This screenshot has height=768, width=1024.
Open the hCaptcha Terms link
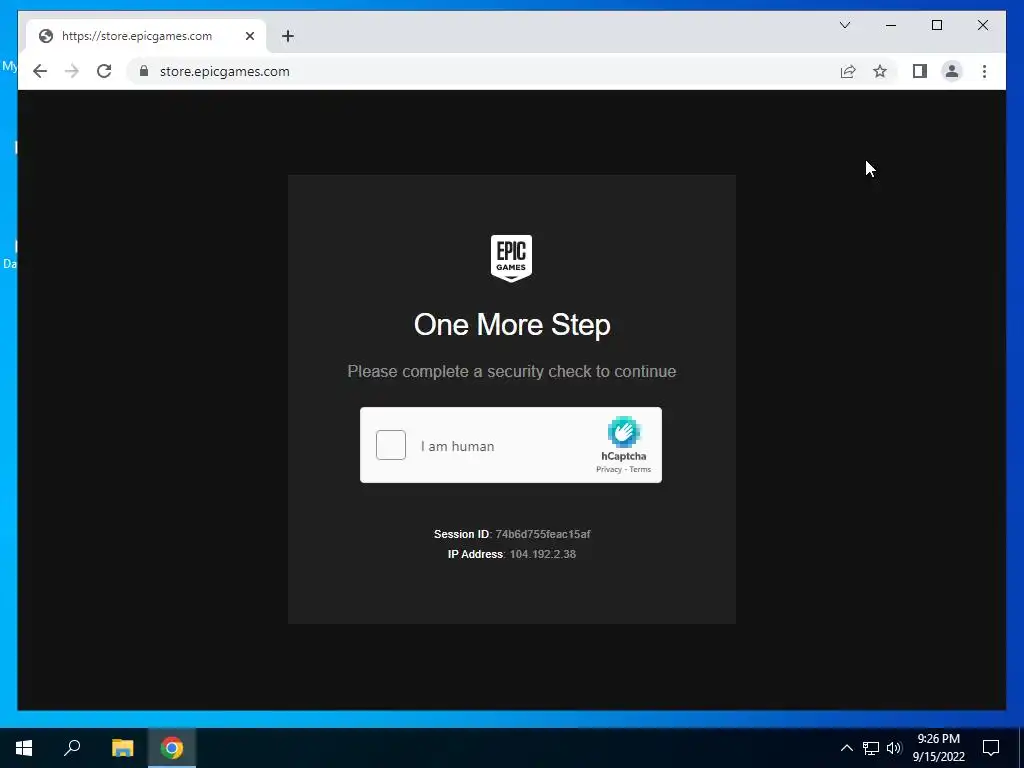pos(640,470)
